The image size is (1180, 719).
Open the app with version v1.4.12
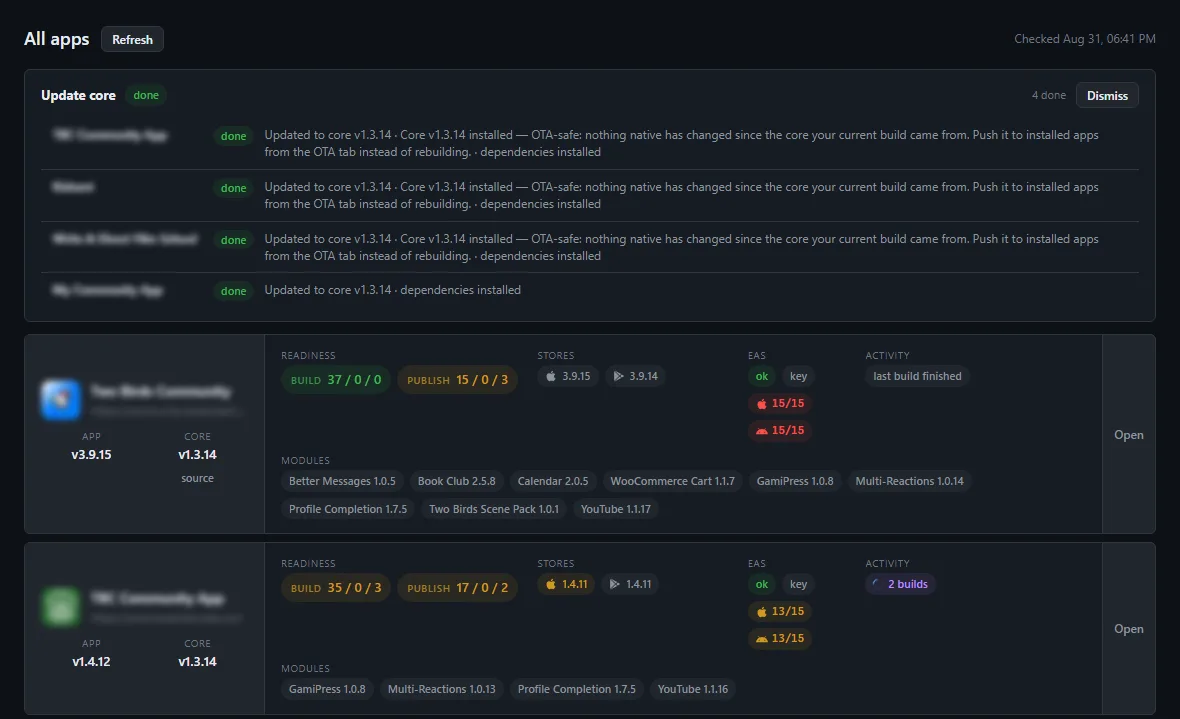(x=1129, y=629)
